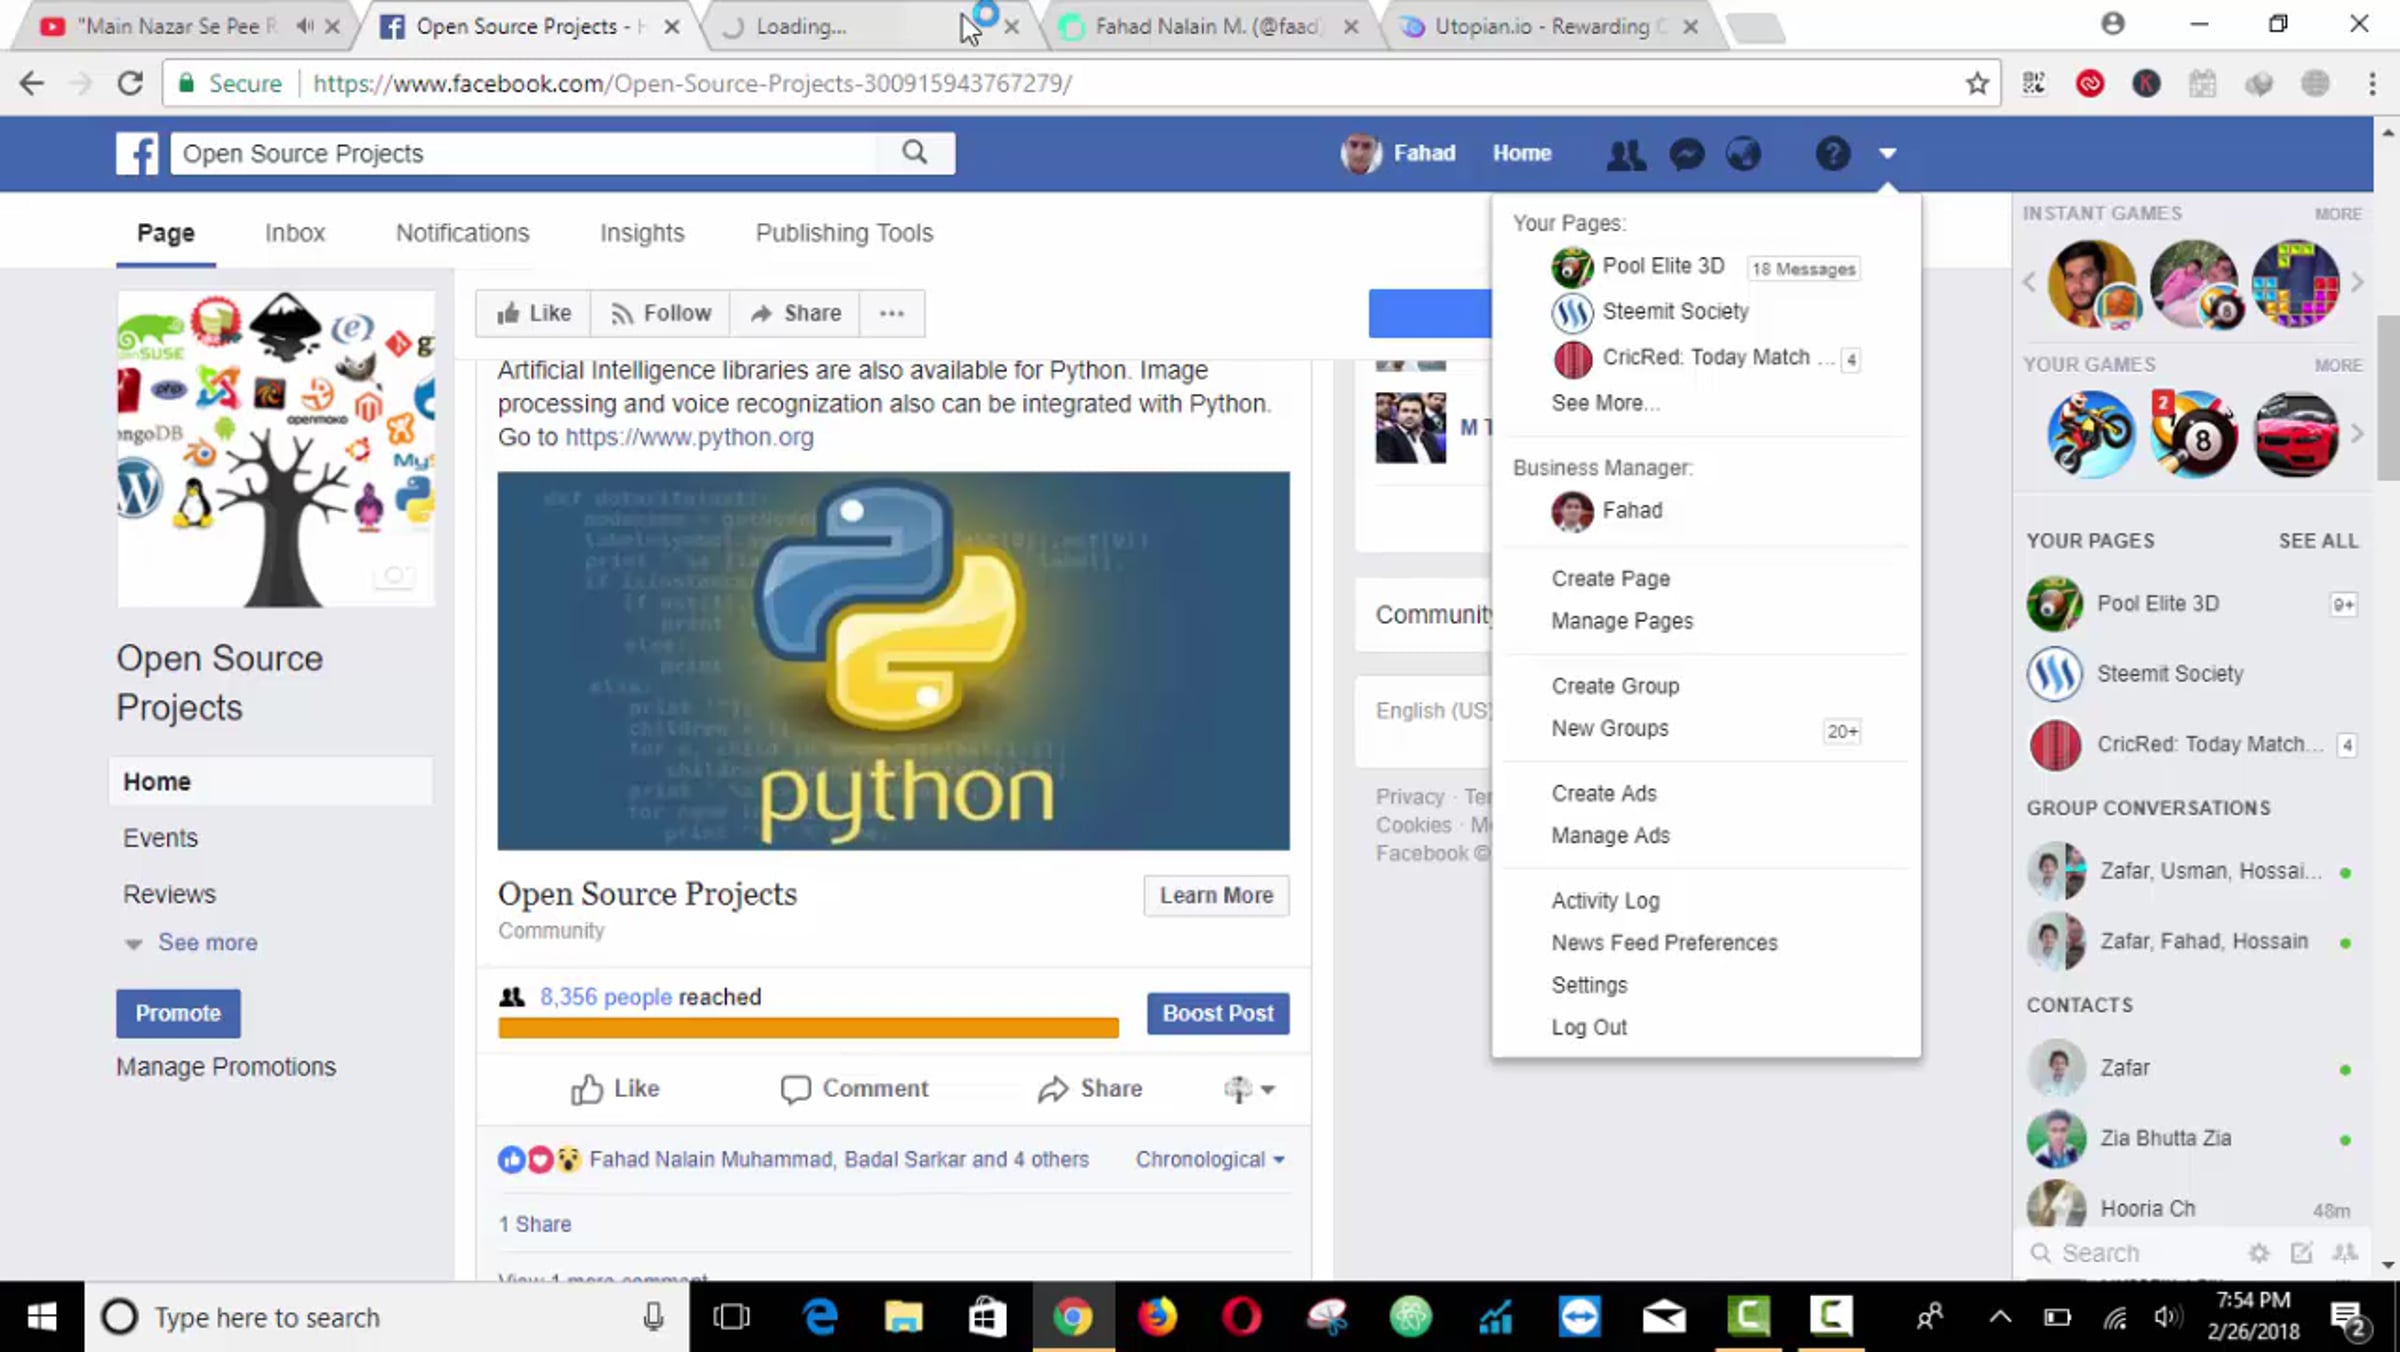2400x1352 pixels.
Task: Click the Boost Post button
Action: [1218, 1013]
